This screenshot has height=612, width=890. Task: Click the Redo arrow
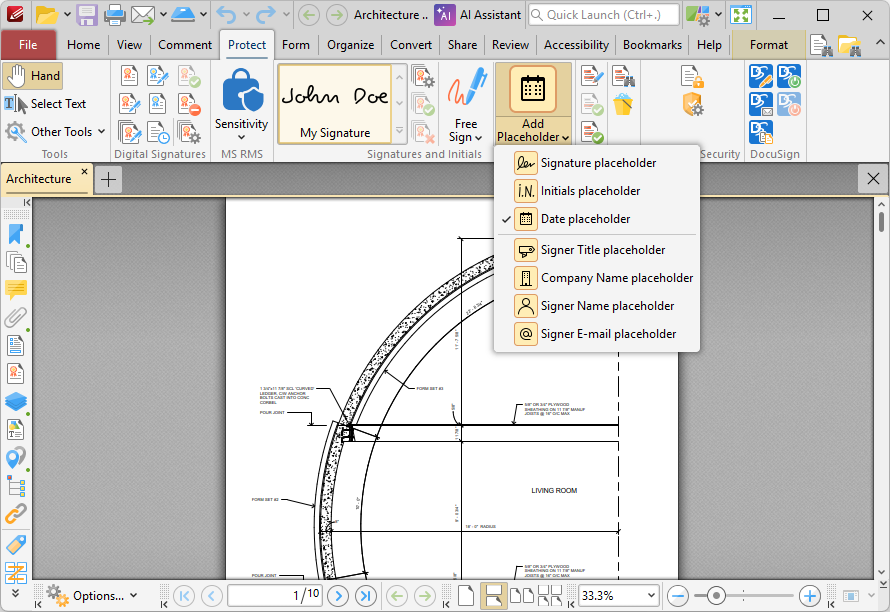pos(266,15)
